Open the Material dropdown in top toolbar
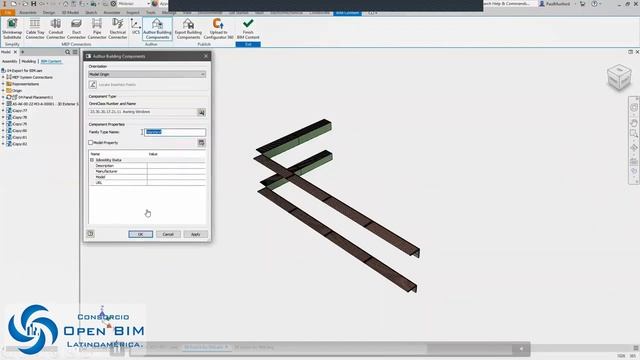The height and width of the screenshot is (360, 640). point(134,4)
